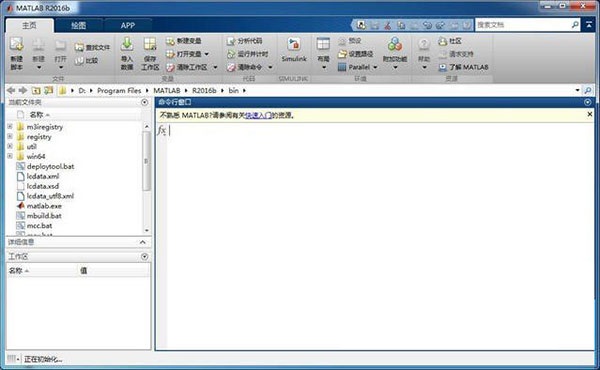Expand the util folder

click(10, 146)
